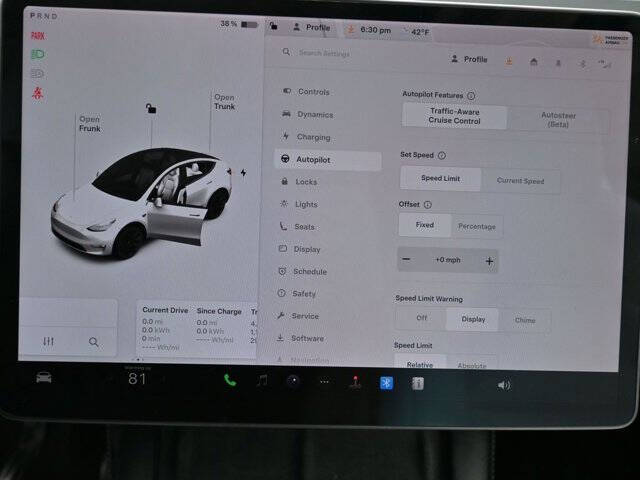
Task: Open the HomeLink house icon
Action: pos(533,62)
